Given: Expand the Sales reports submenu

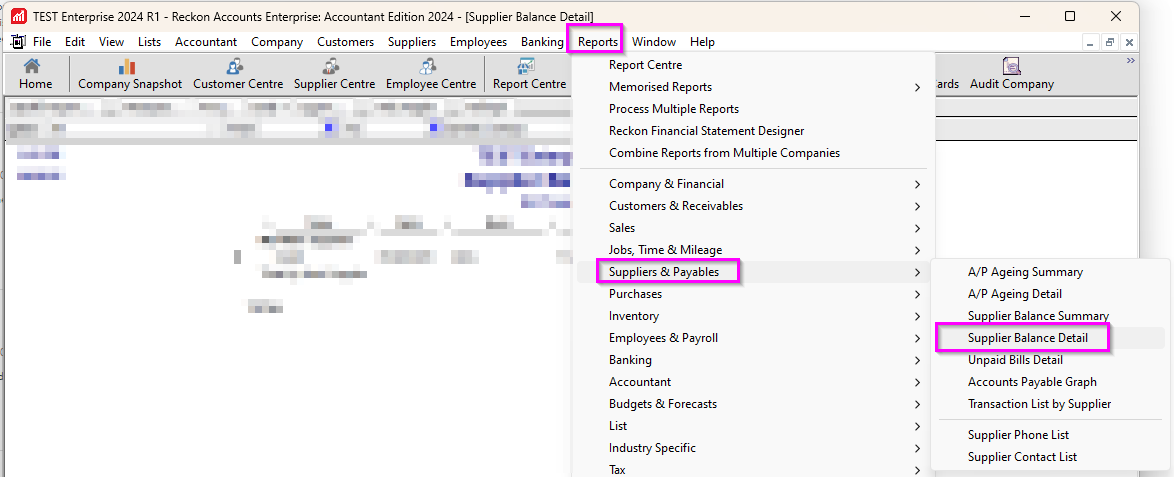Looking at the screenshot, I should tap(752, 228).
